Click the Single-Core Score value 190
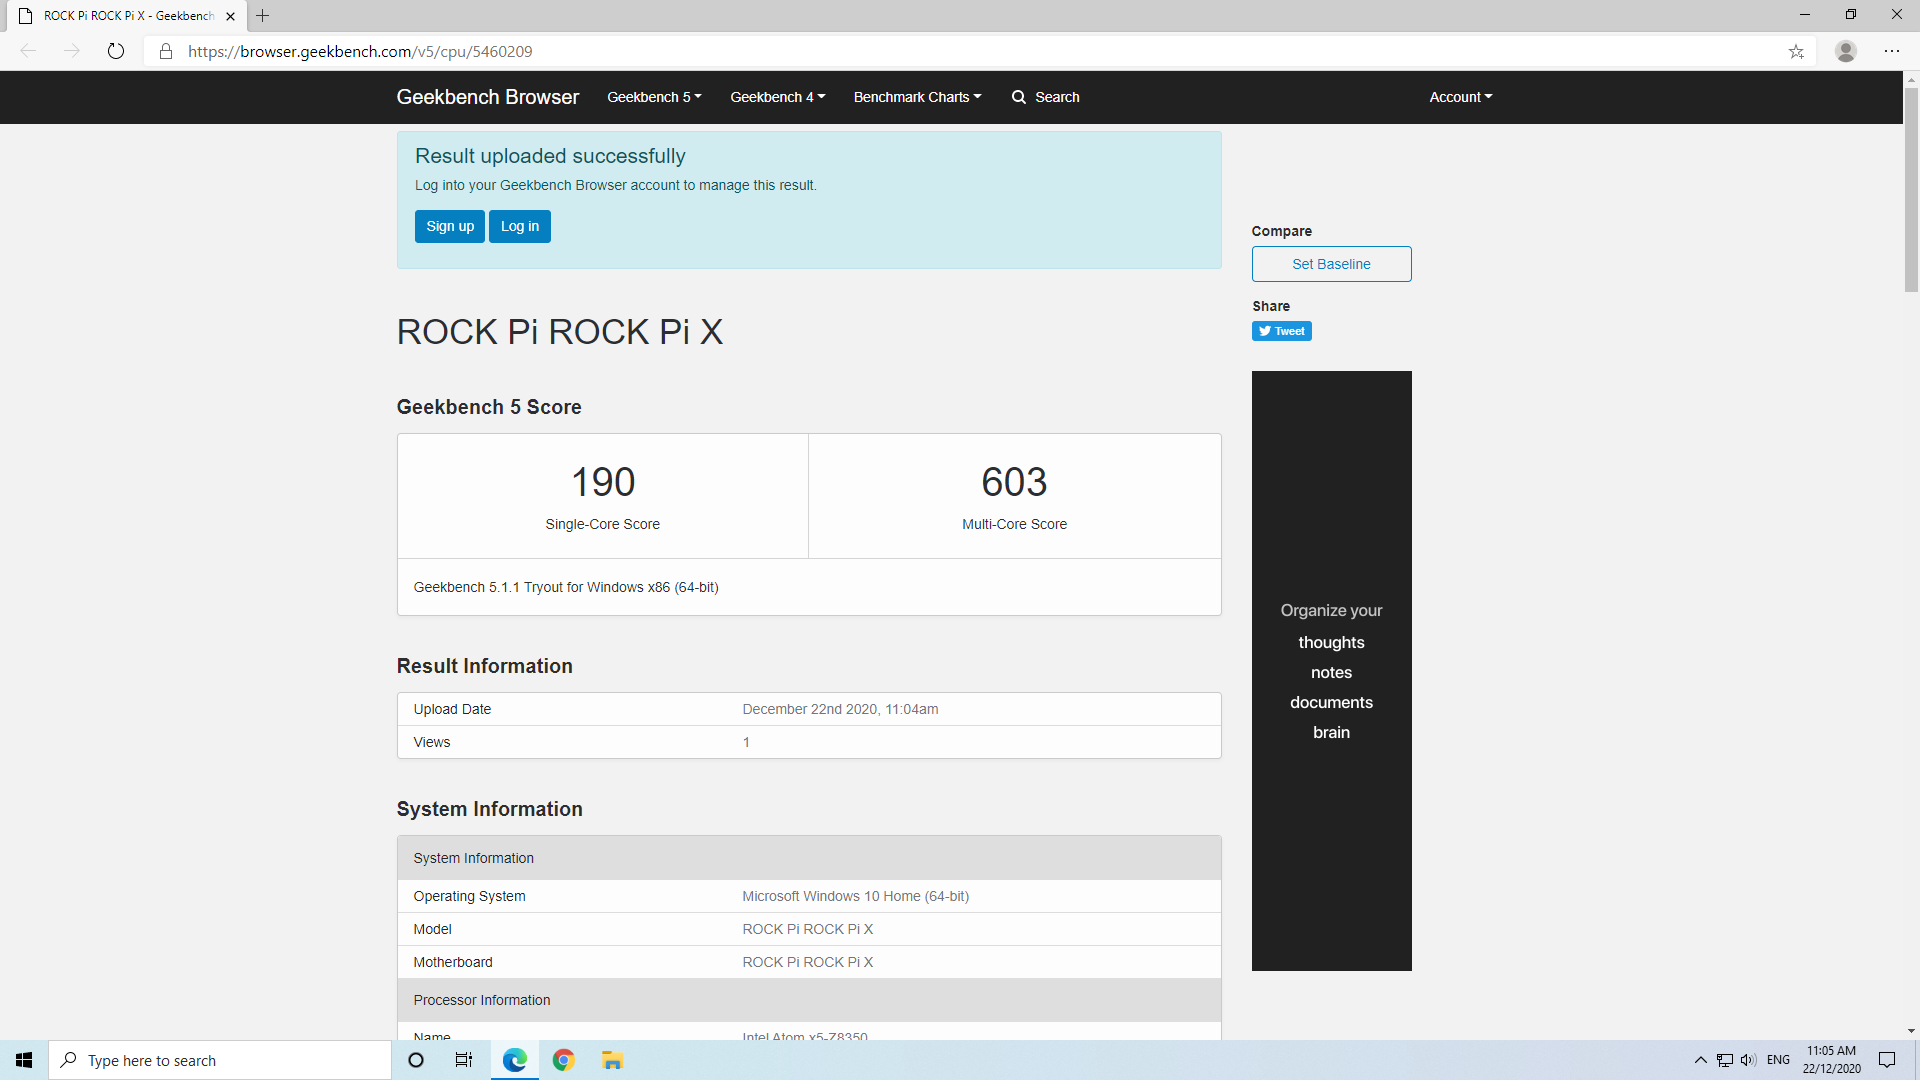 click(x=603, y=482)
